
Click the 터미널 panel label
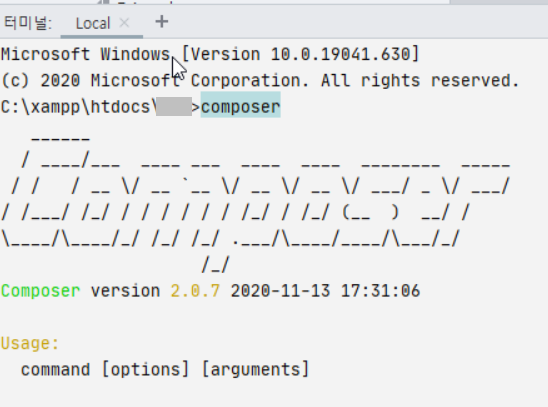click(28, 23)
